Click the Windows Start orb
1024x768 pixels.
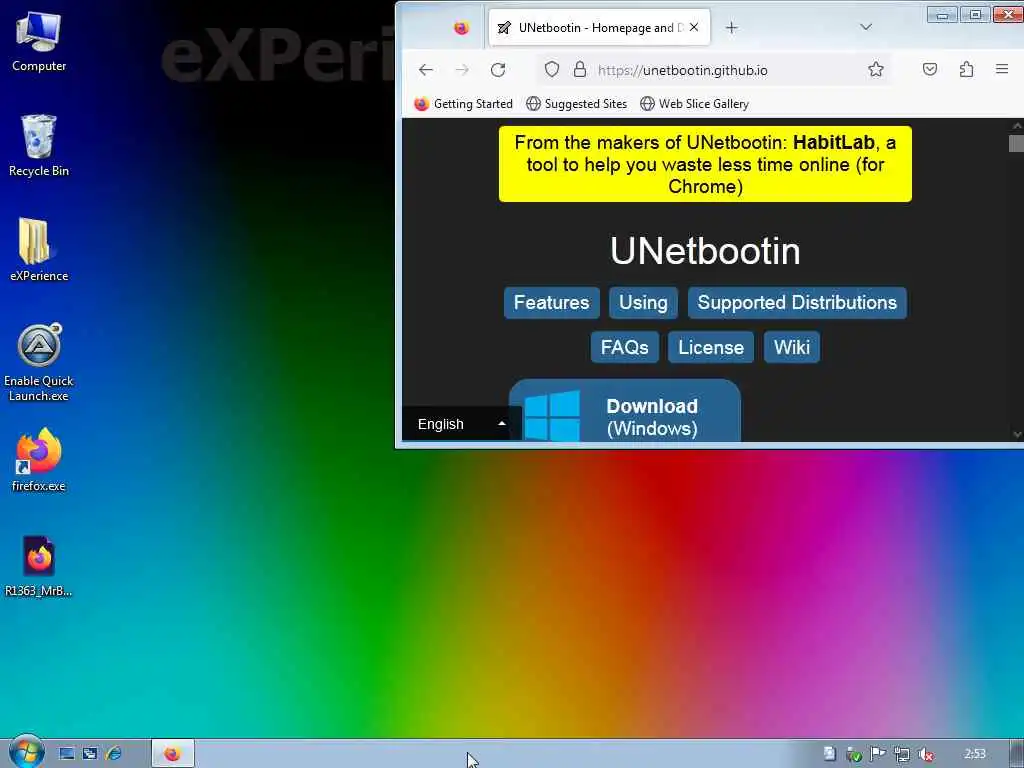tap(26, 752)
